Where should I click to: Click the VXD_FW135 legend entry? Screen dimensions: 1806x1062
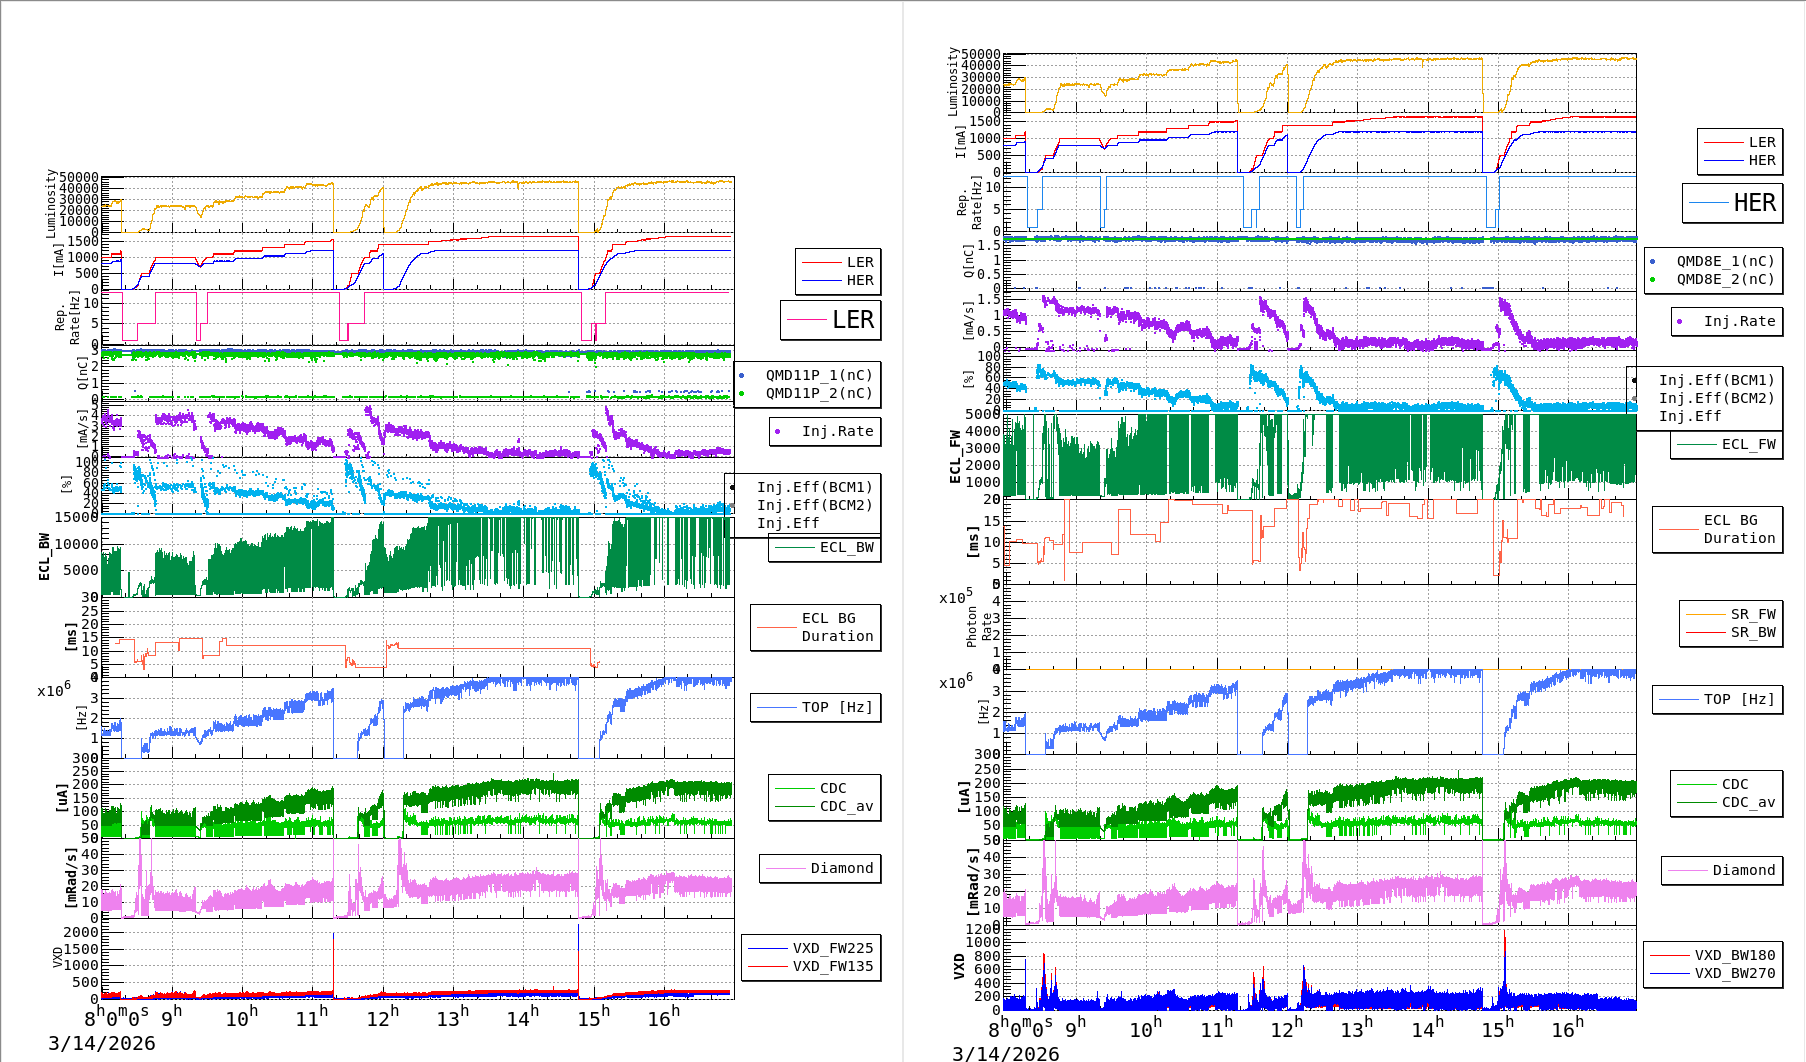pos(832,966)
